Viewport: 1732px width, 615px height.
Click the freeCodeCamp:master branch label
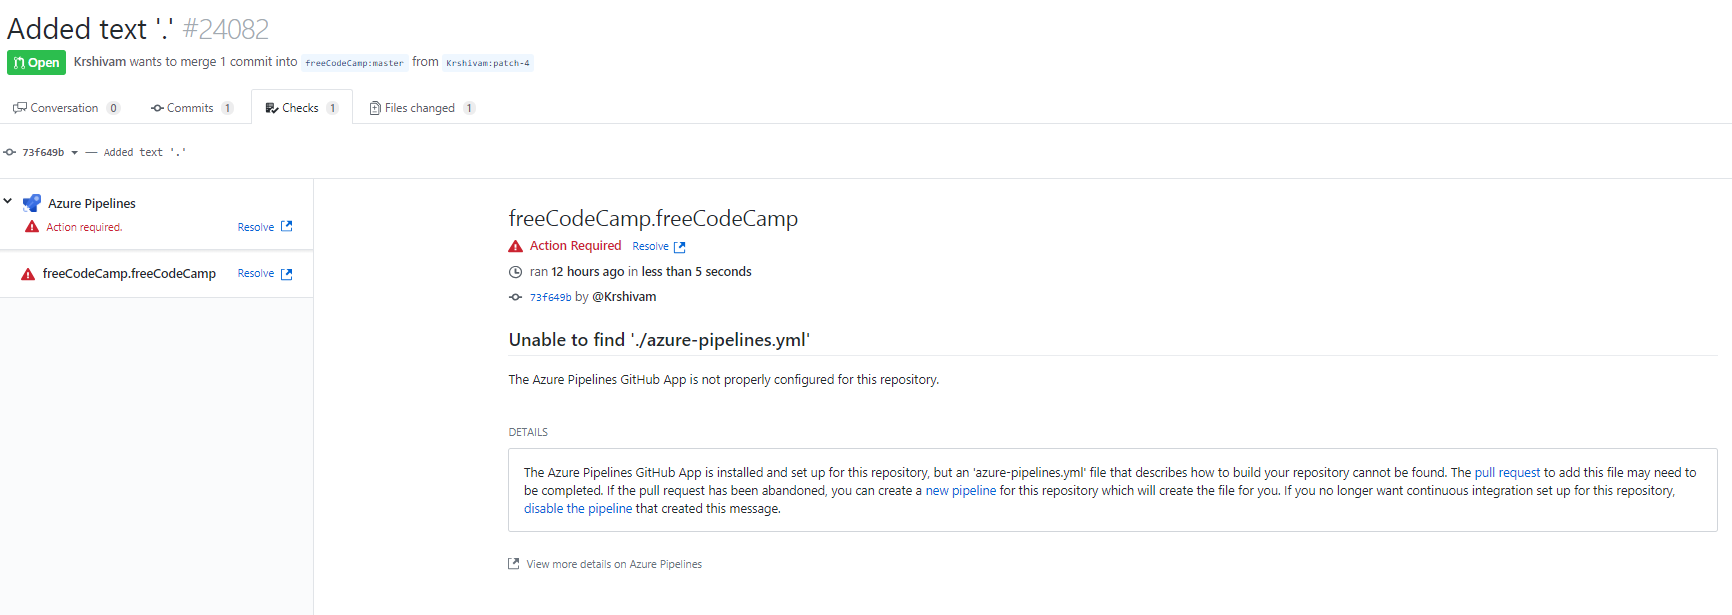(x=354, y=63)
